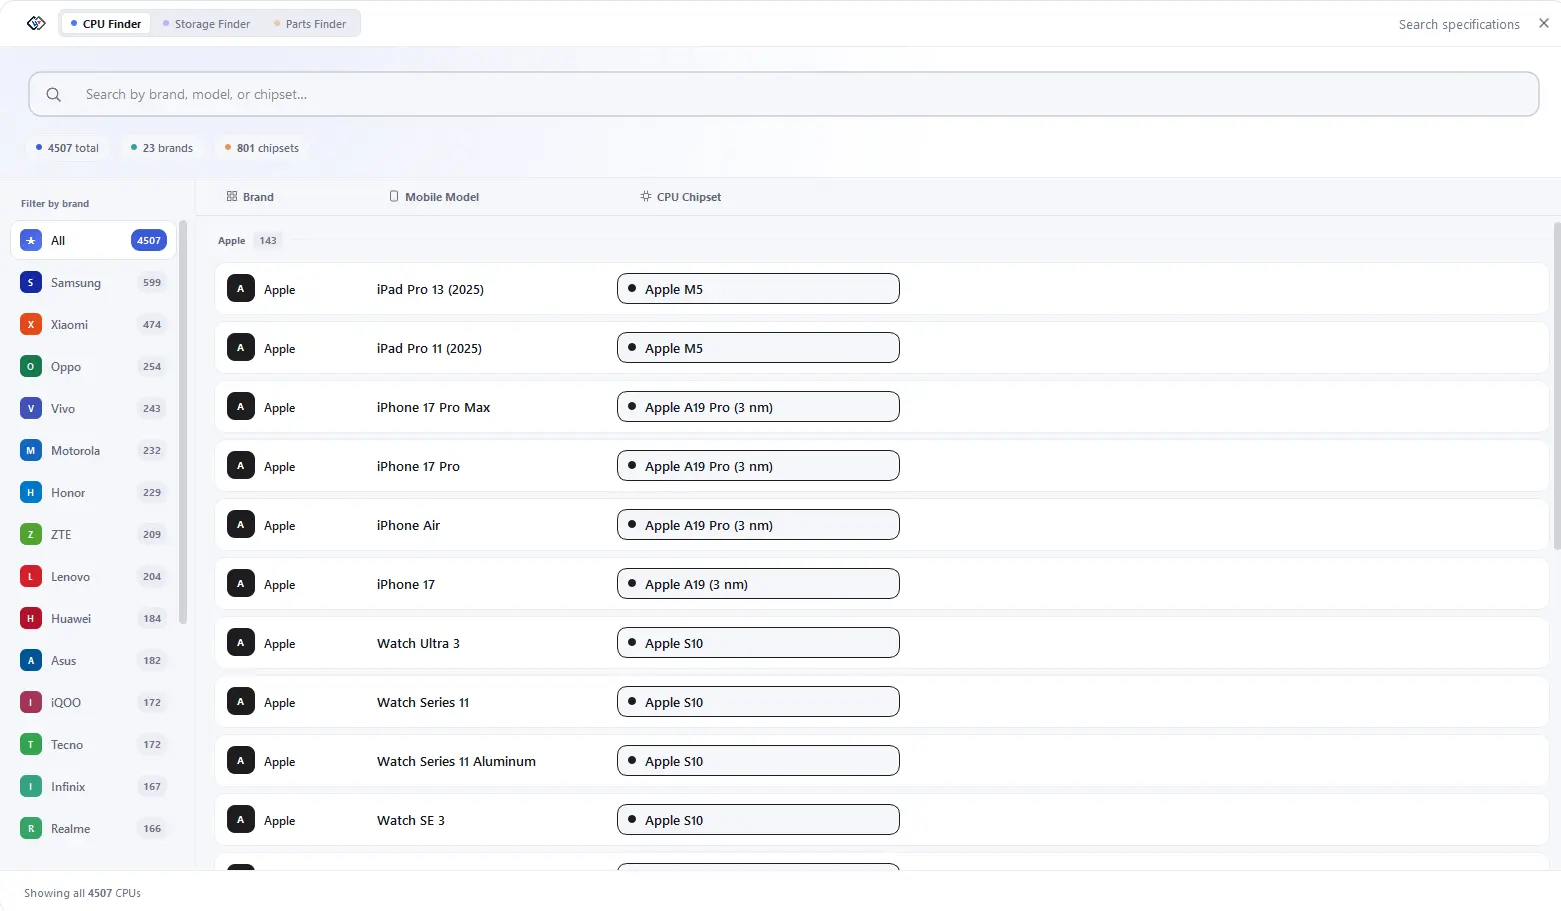The height and width of the screenshot is (911, 1561).
Task: Switch to the Storage Finder tab
Action: (x=206, y=24)
